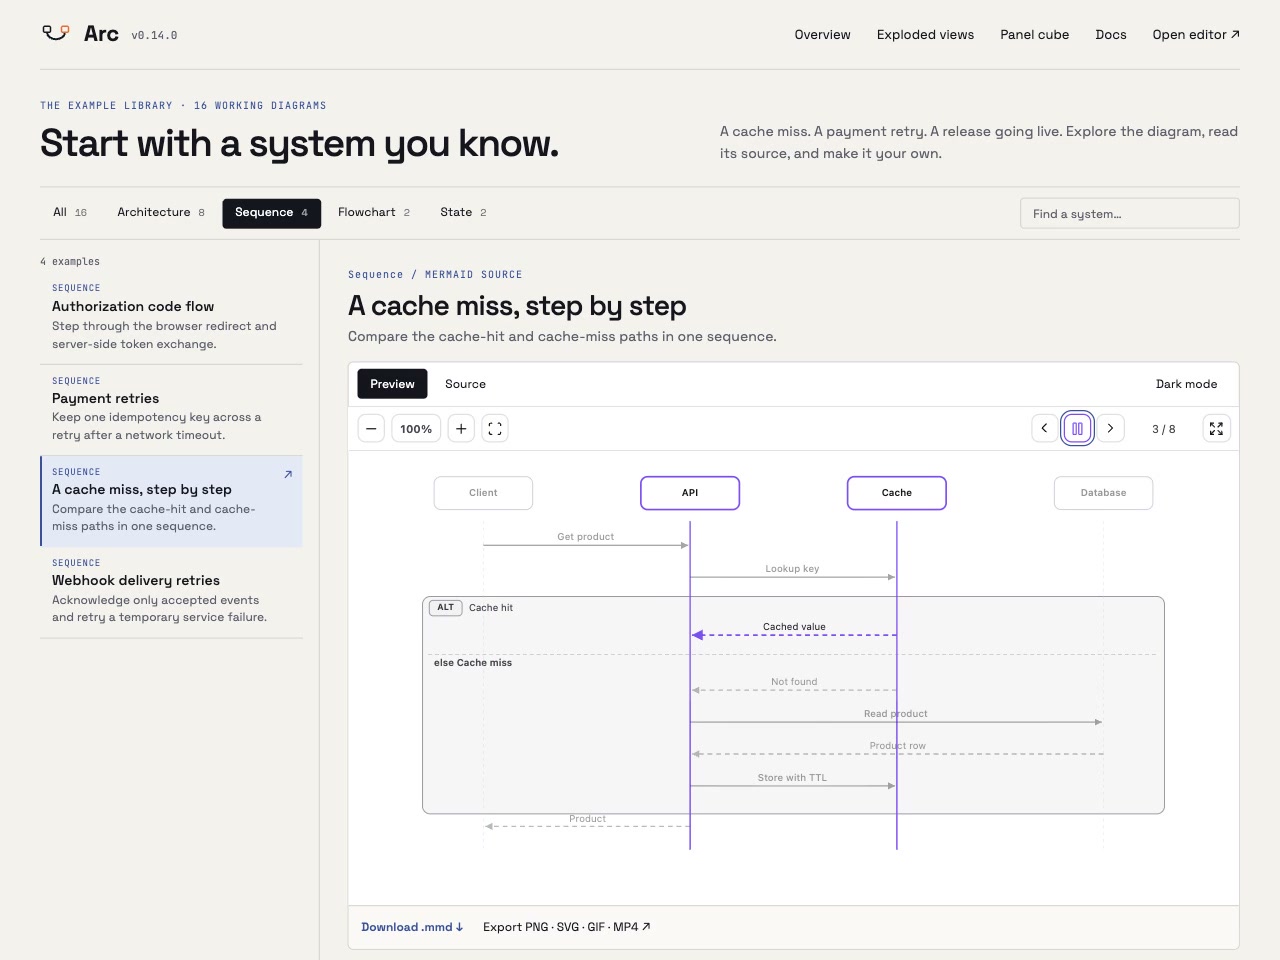Image resolution: width=1280 pixels, height=960 pixels.
Task: Click the 'Not found' message label
Action: click(x=794, y=682)
